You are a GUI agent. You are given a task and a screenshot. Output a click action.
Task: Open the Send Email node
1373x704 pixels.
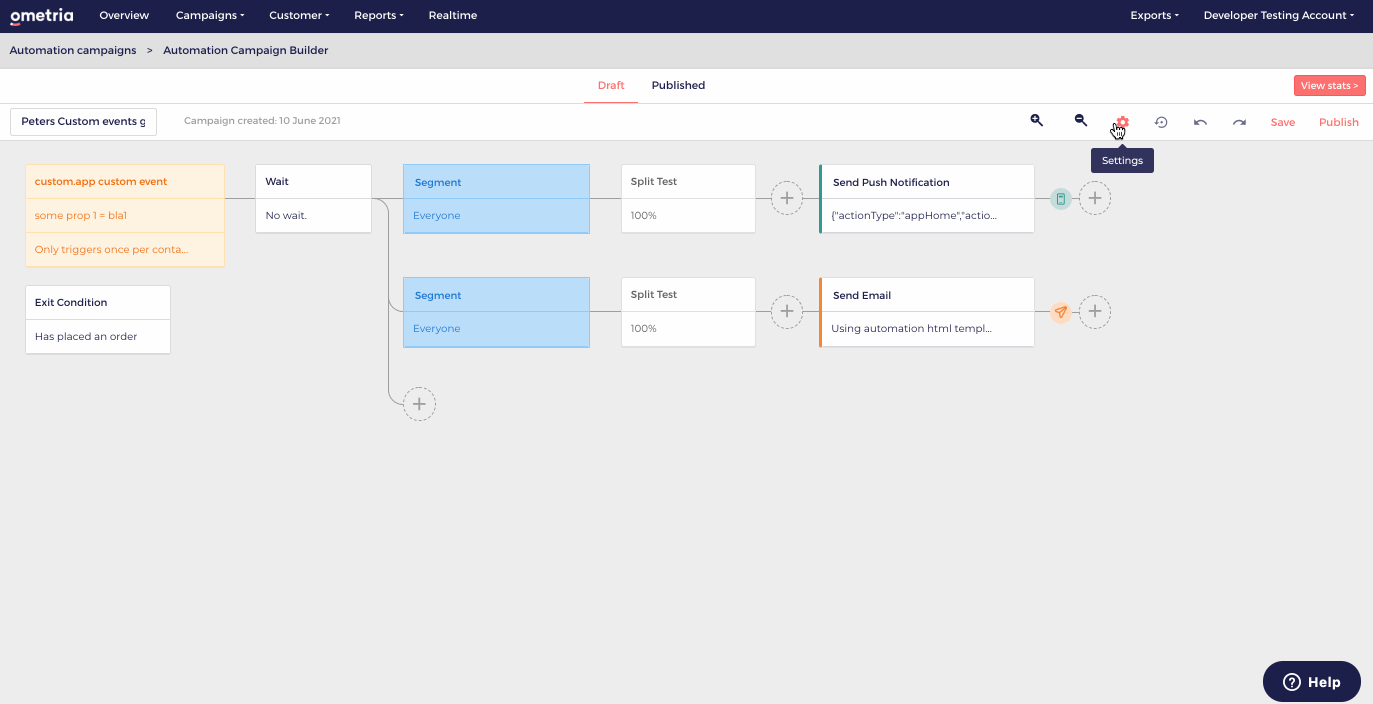(x=927, y=312)
